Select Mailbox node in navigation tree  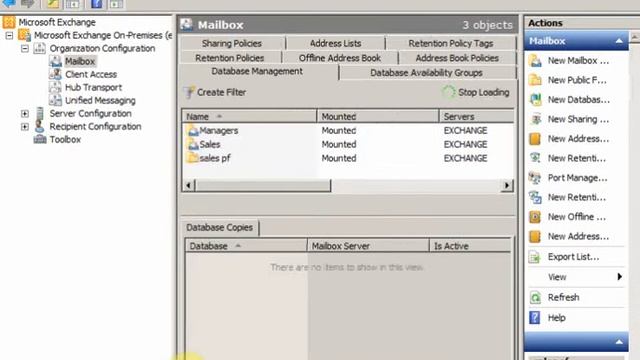pyautogui.click(x=80, y=61)
